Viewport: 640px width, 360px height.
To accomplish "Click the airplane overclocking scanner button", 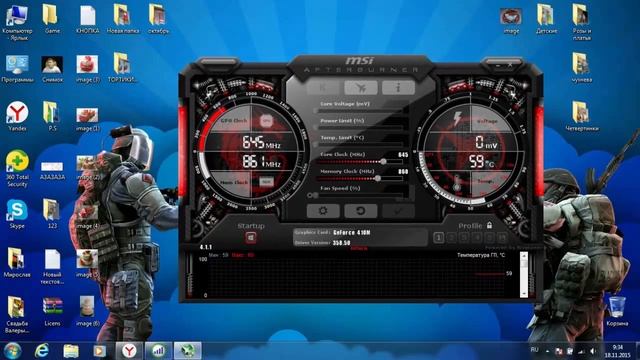I will click(360, 87).
